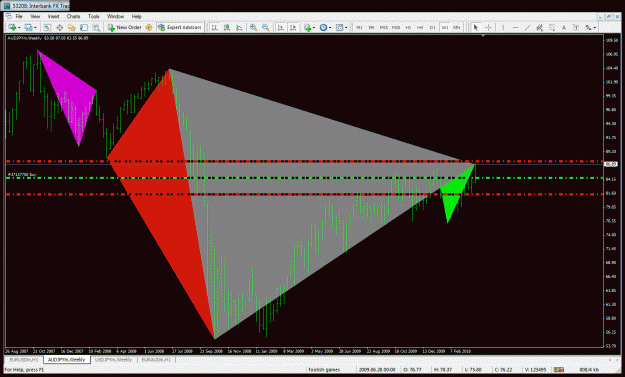
Task: Click the '808/4 kb' traffic indicator
Action: (589, 370)
